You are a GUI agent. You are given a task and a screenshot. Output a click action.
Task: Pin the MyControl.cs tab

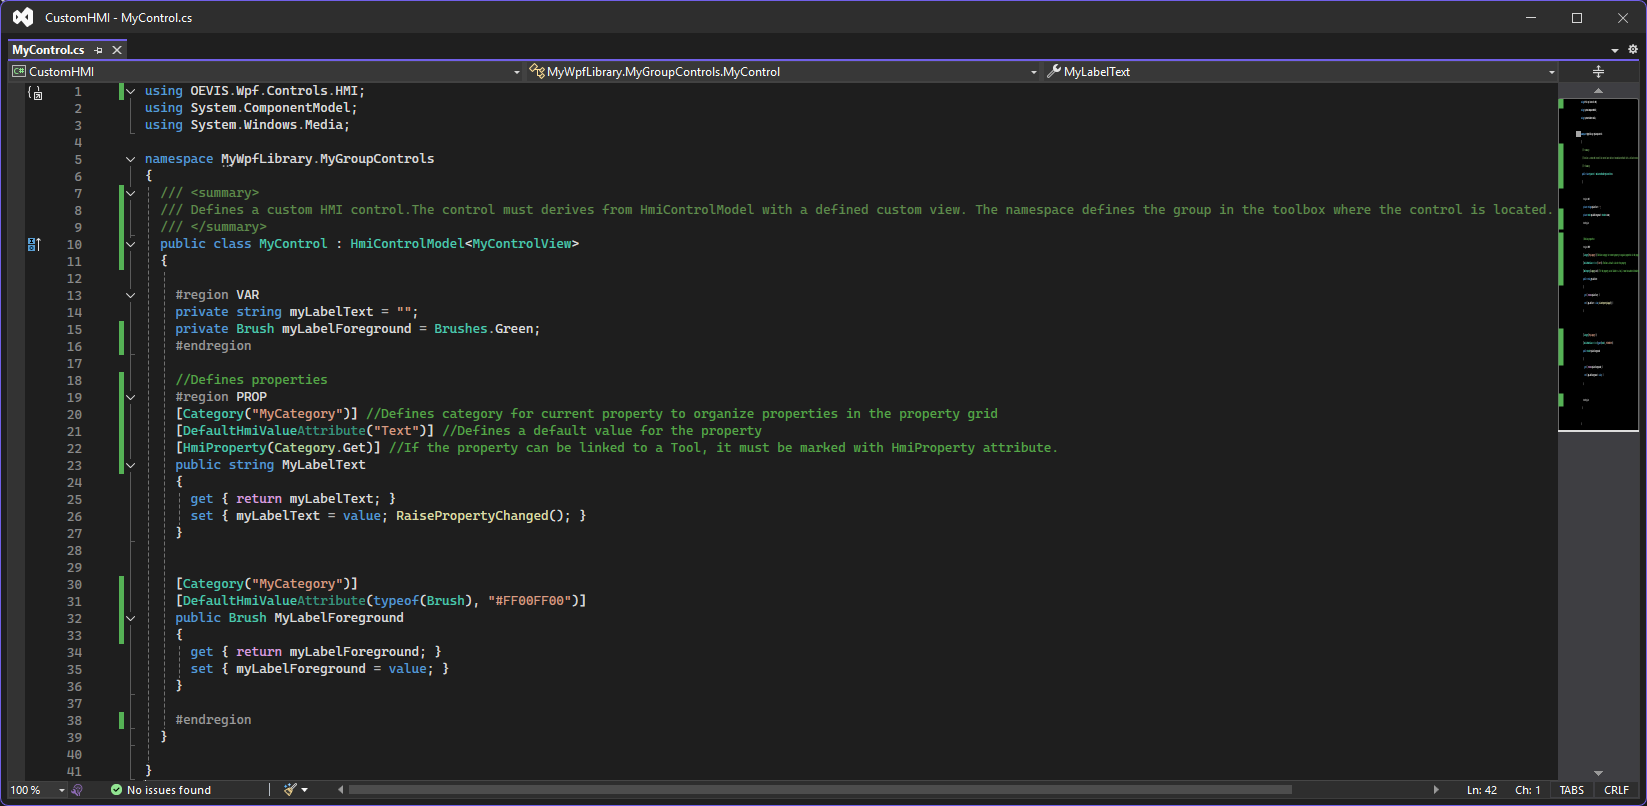coord(98,50)
